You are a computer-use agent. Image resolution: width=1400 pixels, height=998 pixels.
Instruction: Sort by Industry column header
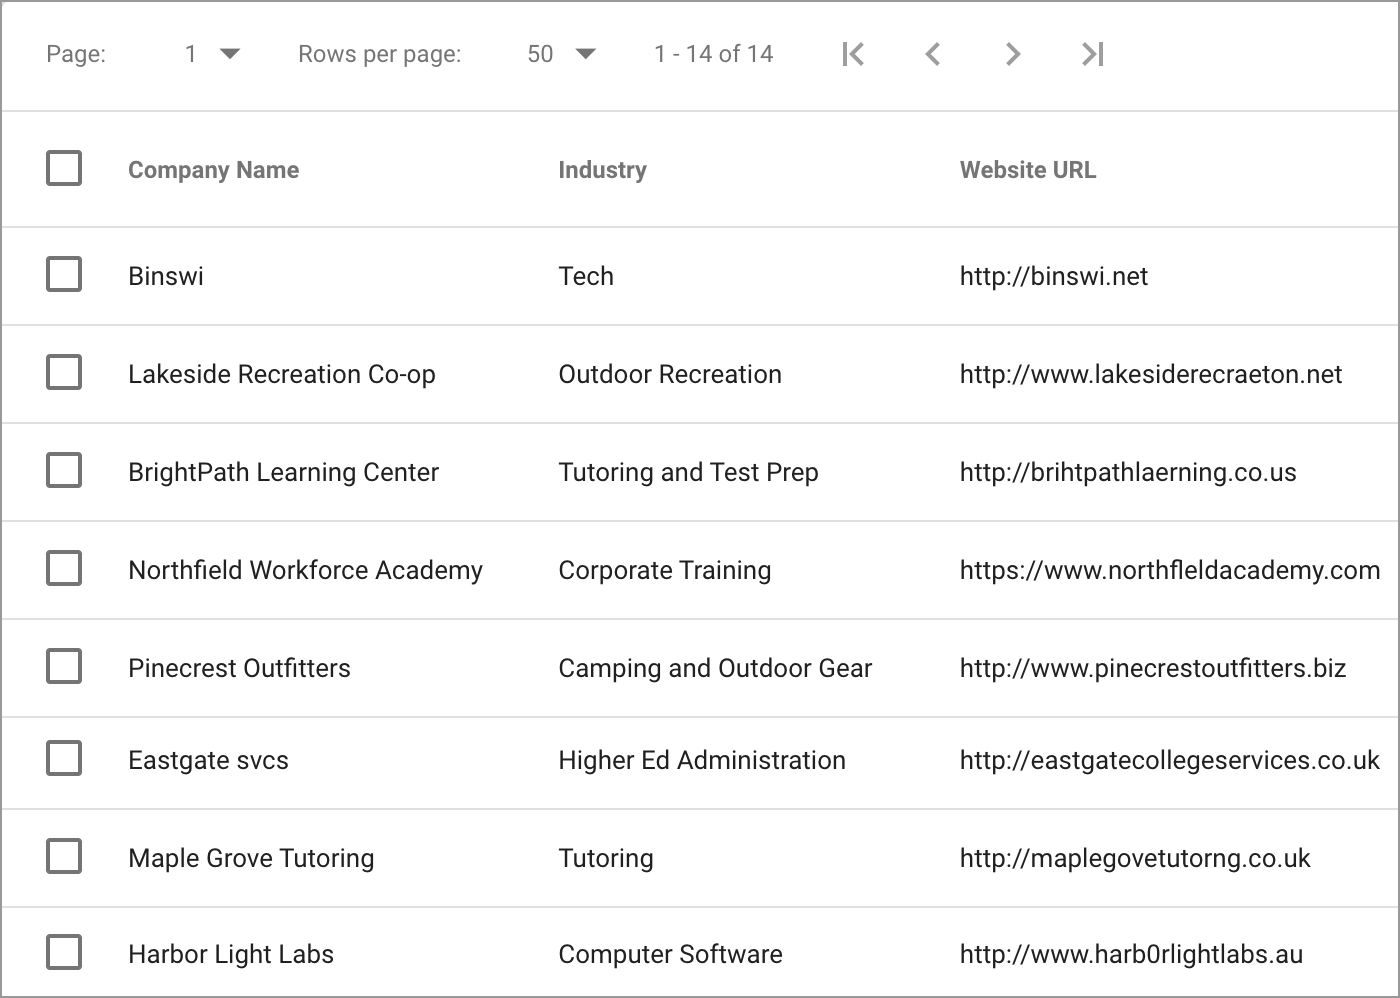tap(602, 170)
